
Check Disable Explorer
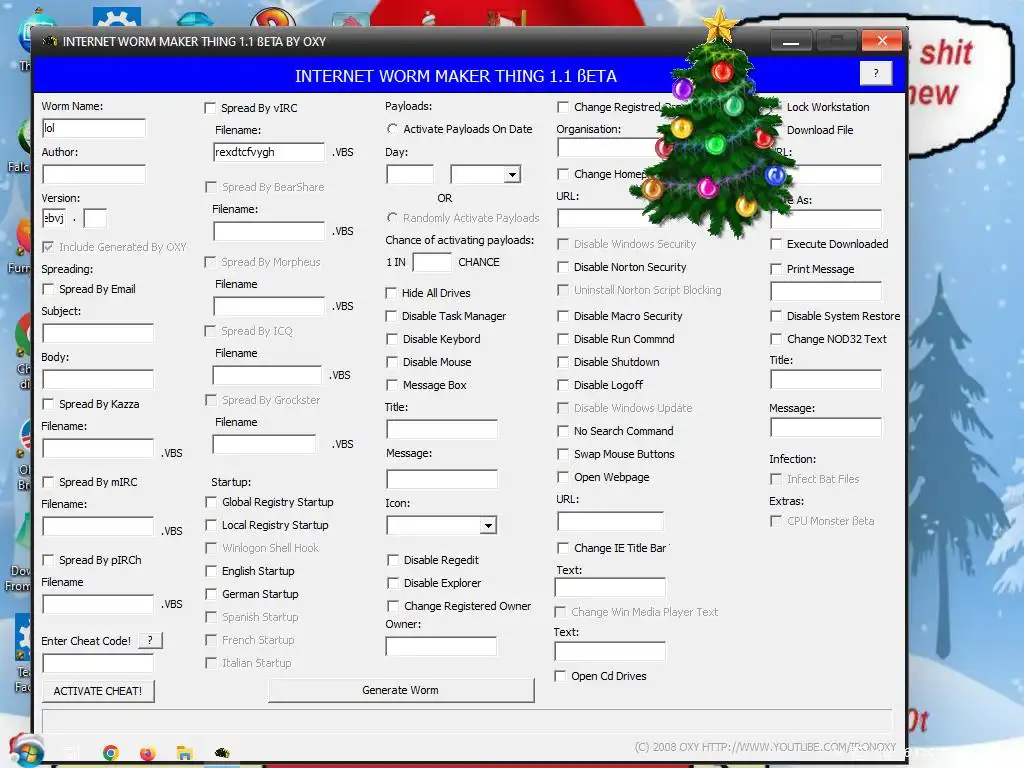pyautogui.click(x=392, y=583)
